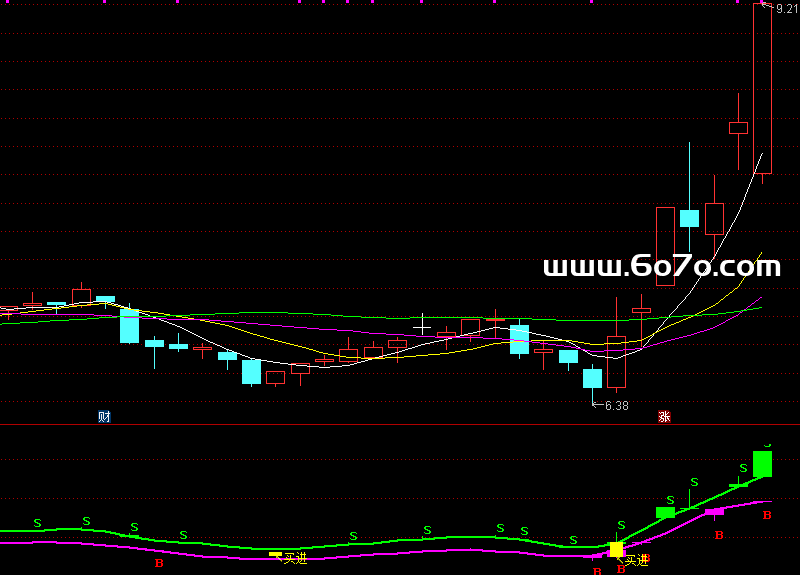Click the tallest green bar in the indicator panel
The height and width of the screenshot is (575, 800).
click(x=763, y=464)
